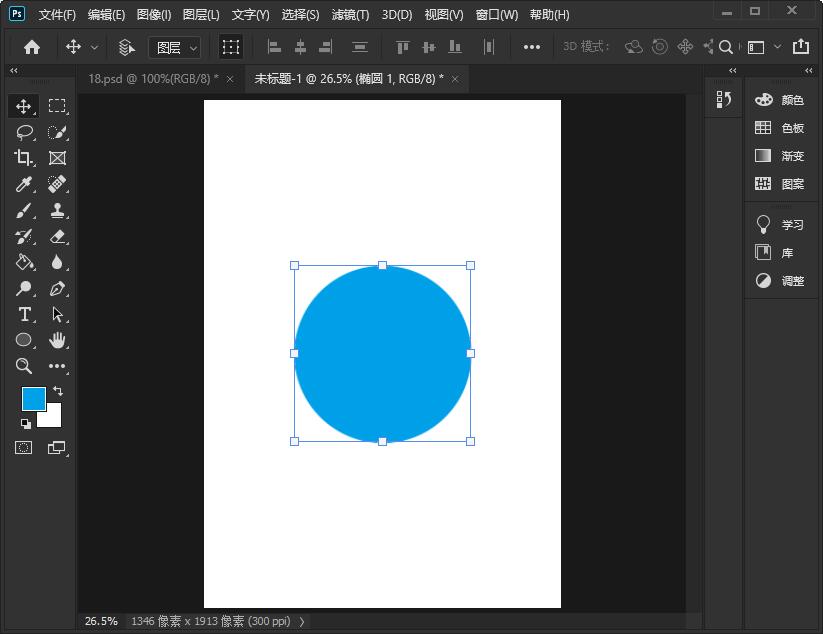823x634 pixels.
Task: Select the Pen tool
Action: pyautogui.click(x=57, y=289)
